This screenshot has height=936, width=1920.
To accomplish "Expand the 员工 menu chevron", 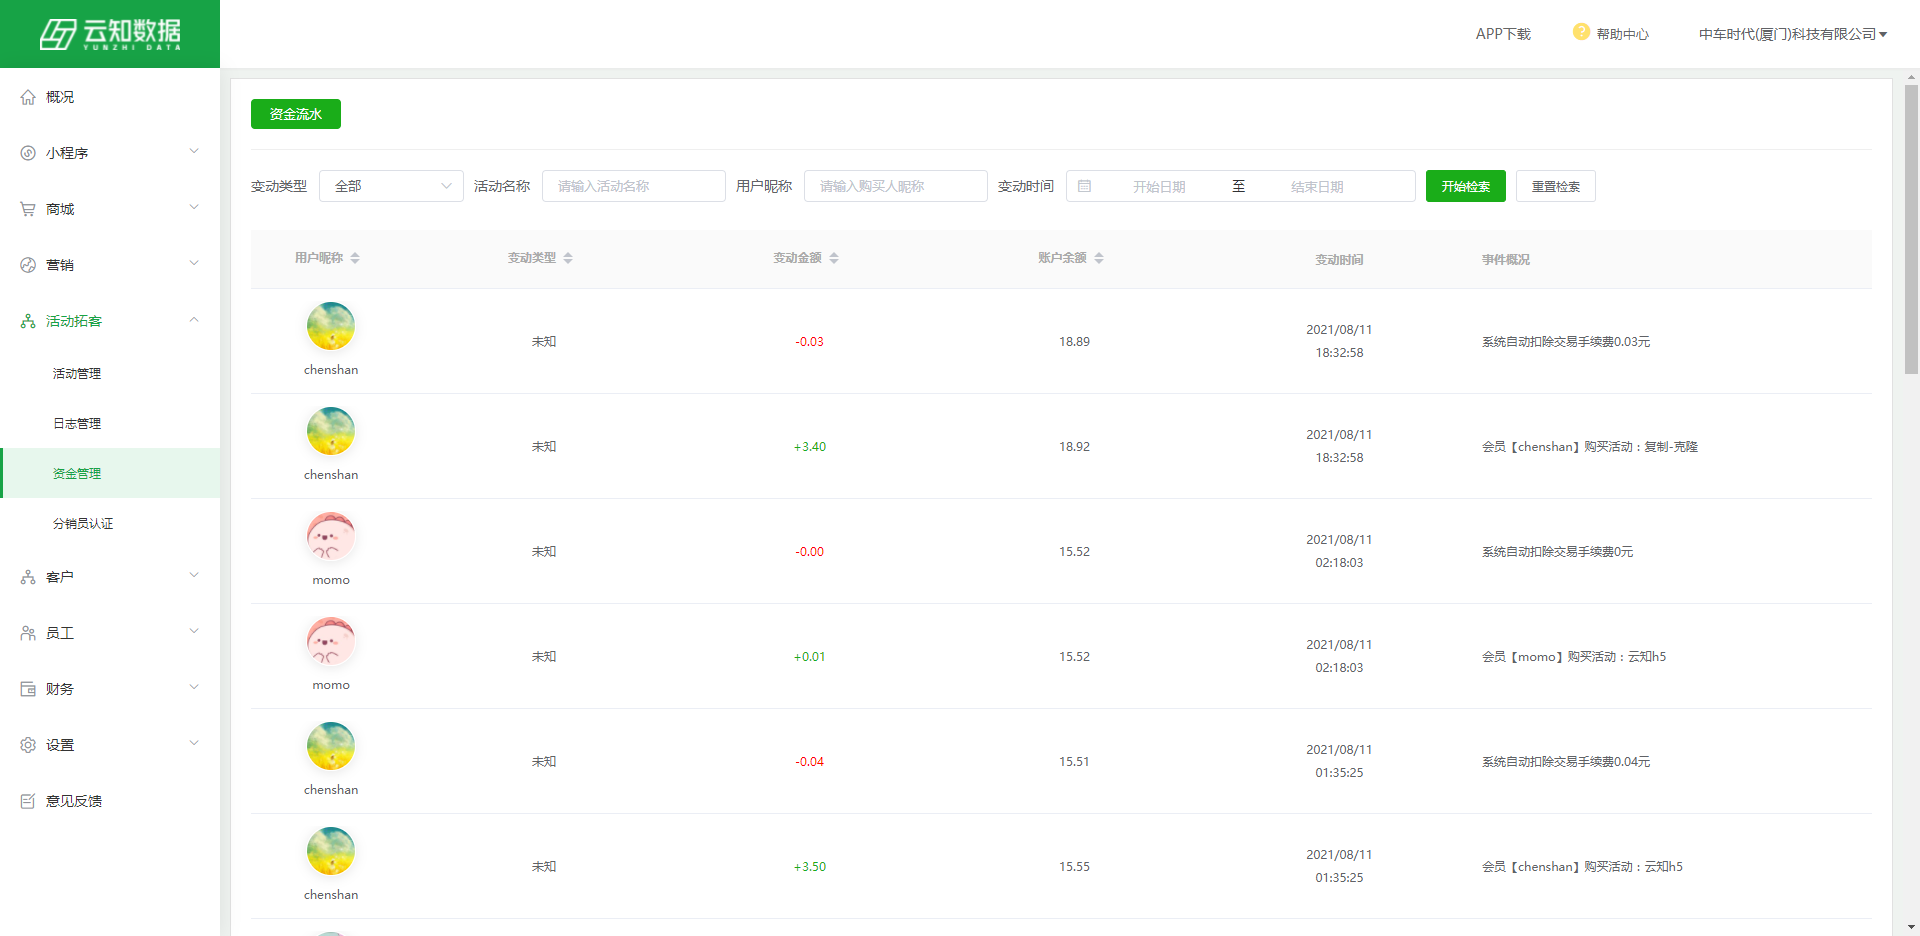I will [x=194, y=632].
